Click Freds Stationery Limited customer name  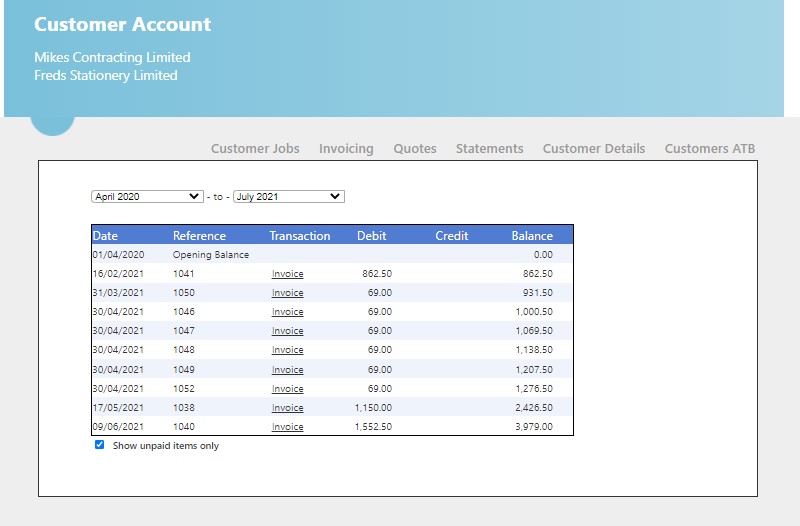pos(106,76)
